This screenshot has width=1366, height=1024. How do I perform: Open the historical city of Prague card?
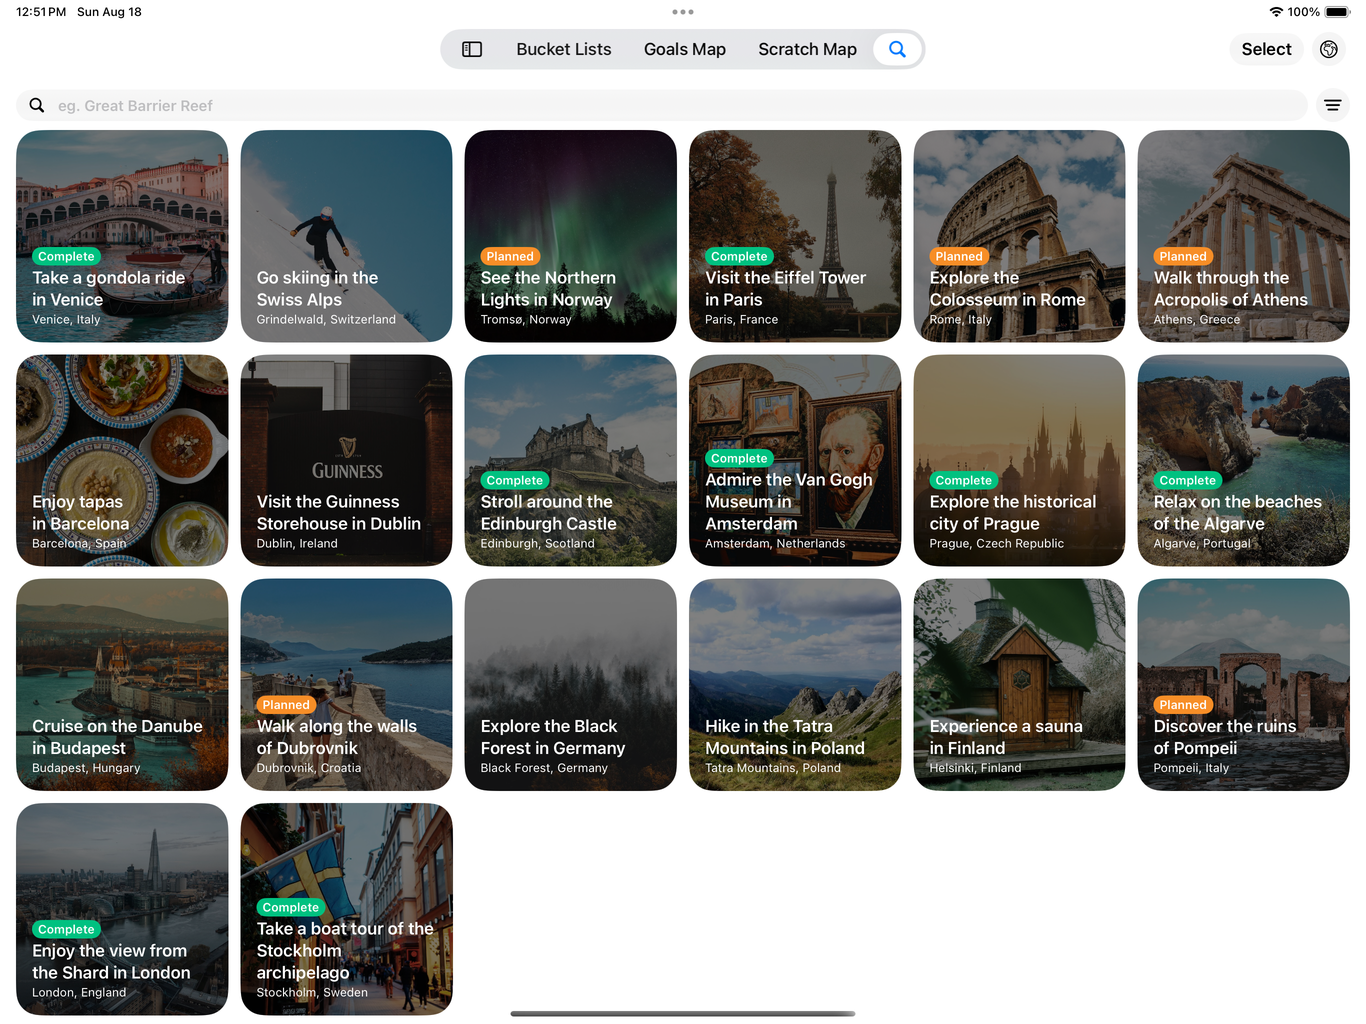point(1019,460)
